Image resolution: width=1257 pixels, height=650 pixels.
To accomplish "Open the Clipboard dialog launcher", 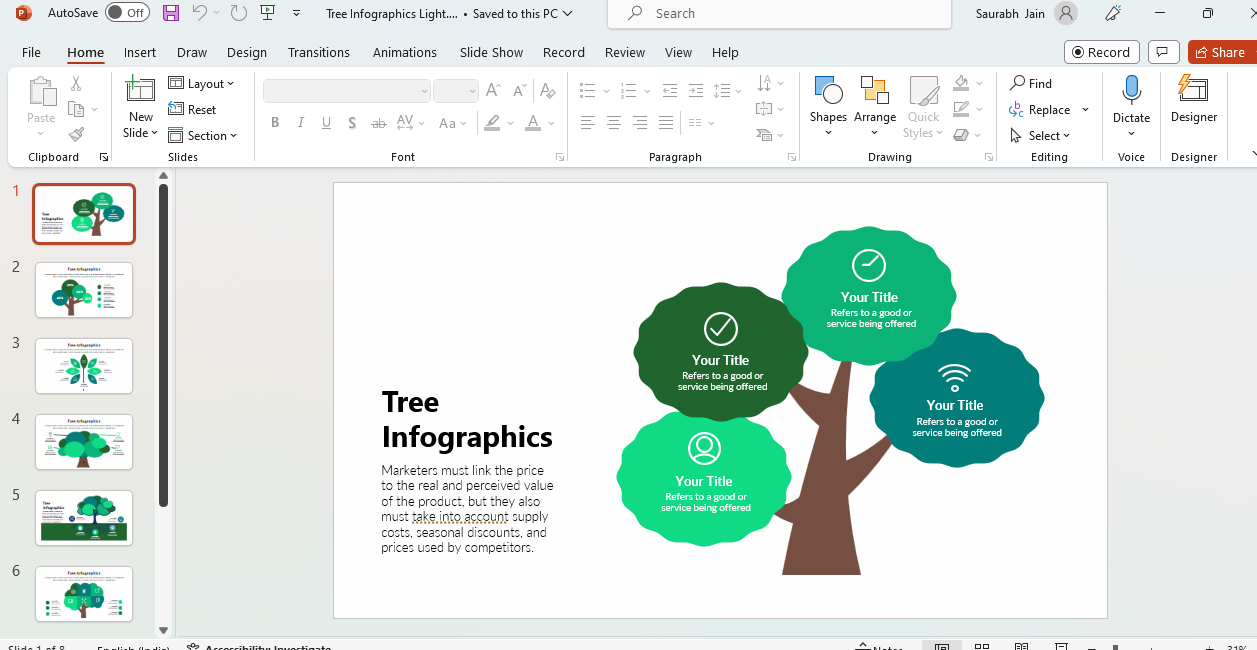I will 104,157.
